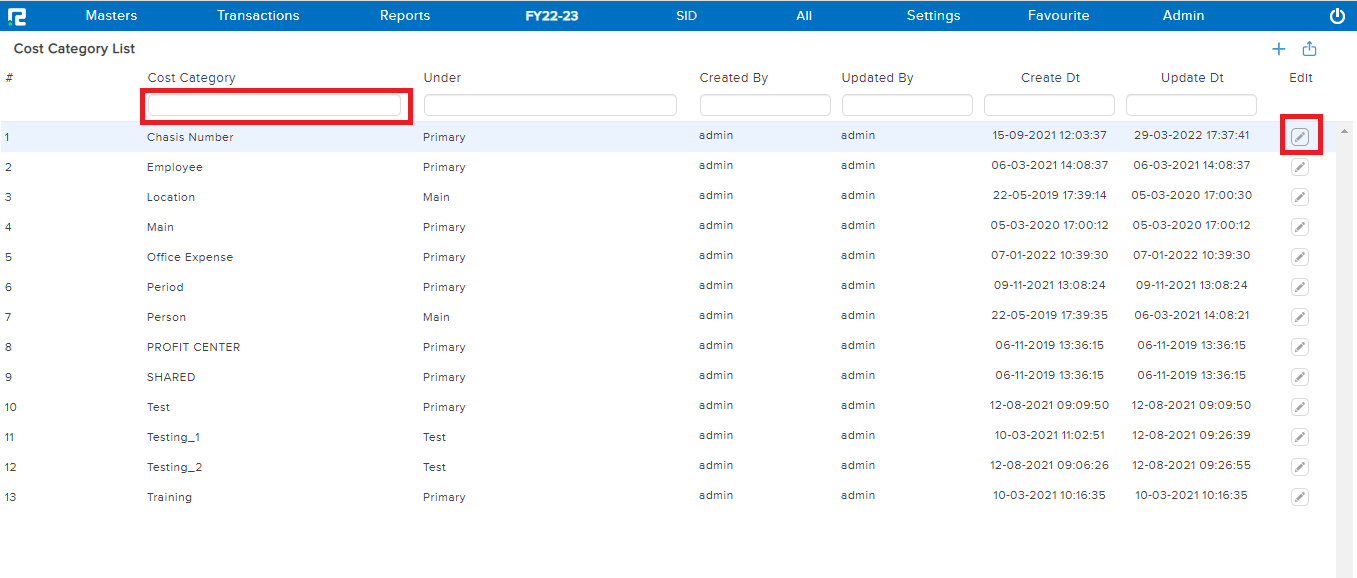
Task: Click the edit icon for PROFIT CENTER
Action: point(1299,347)
